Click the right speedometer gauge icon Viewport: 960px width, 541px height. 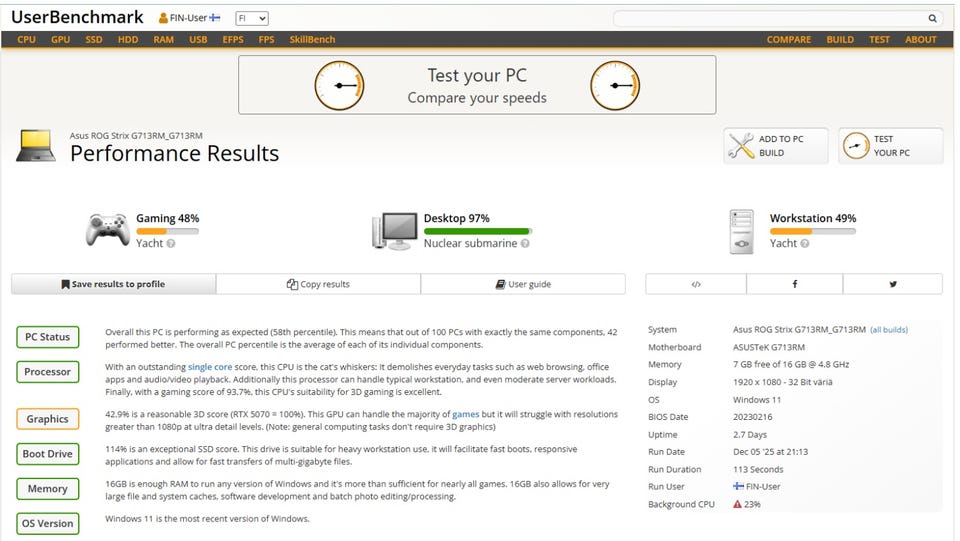(x=615, y=85)
